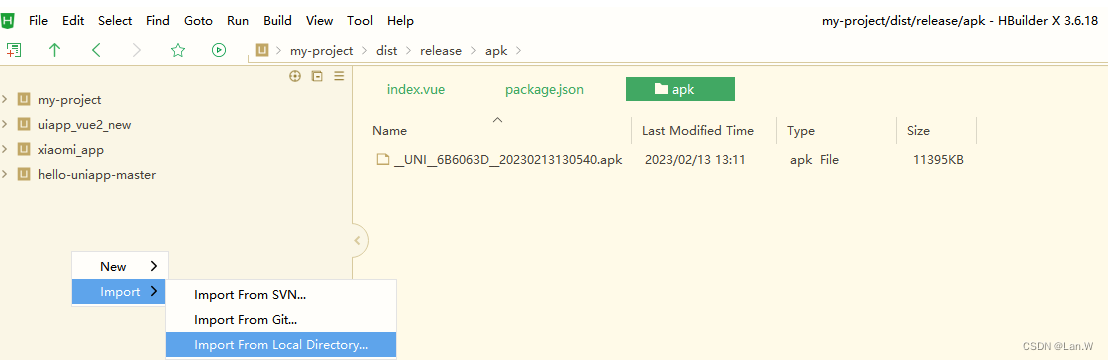Click the green up arrow icon

[54, 50]
